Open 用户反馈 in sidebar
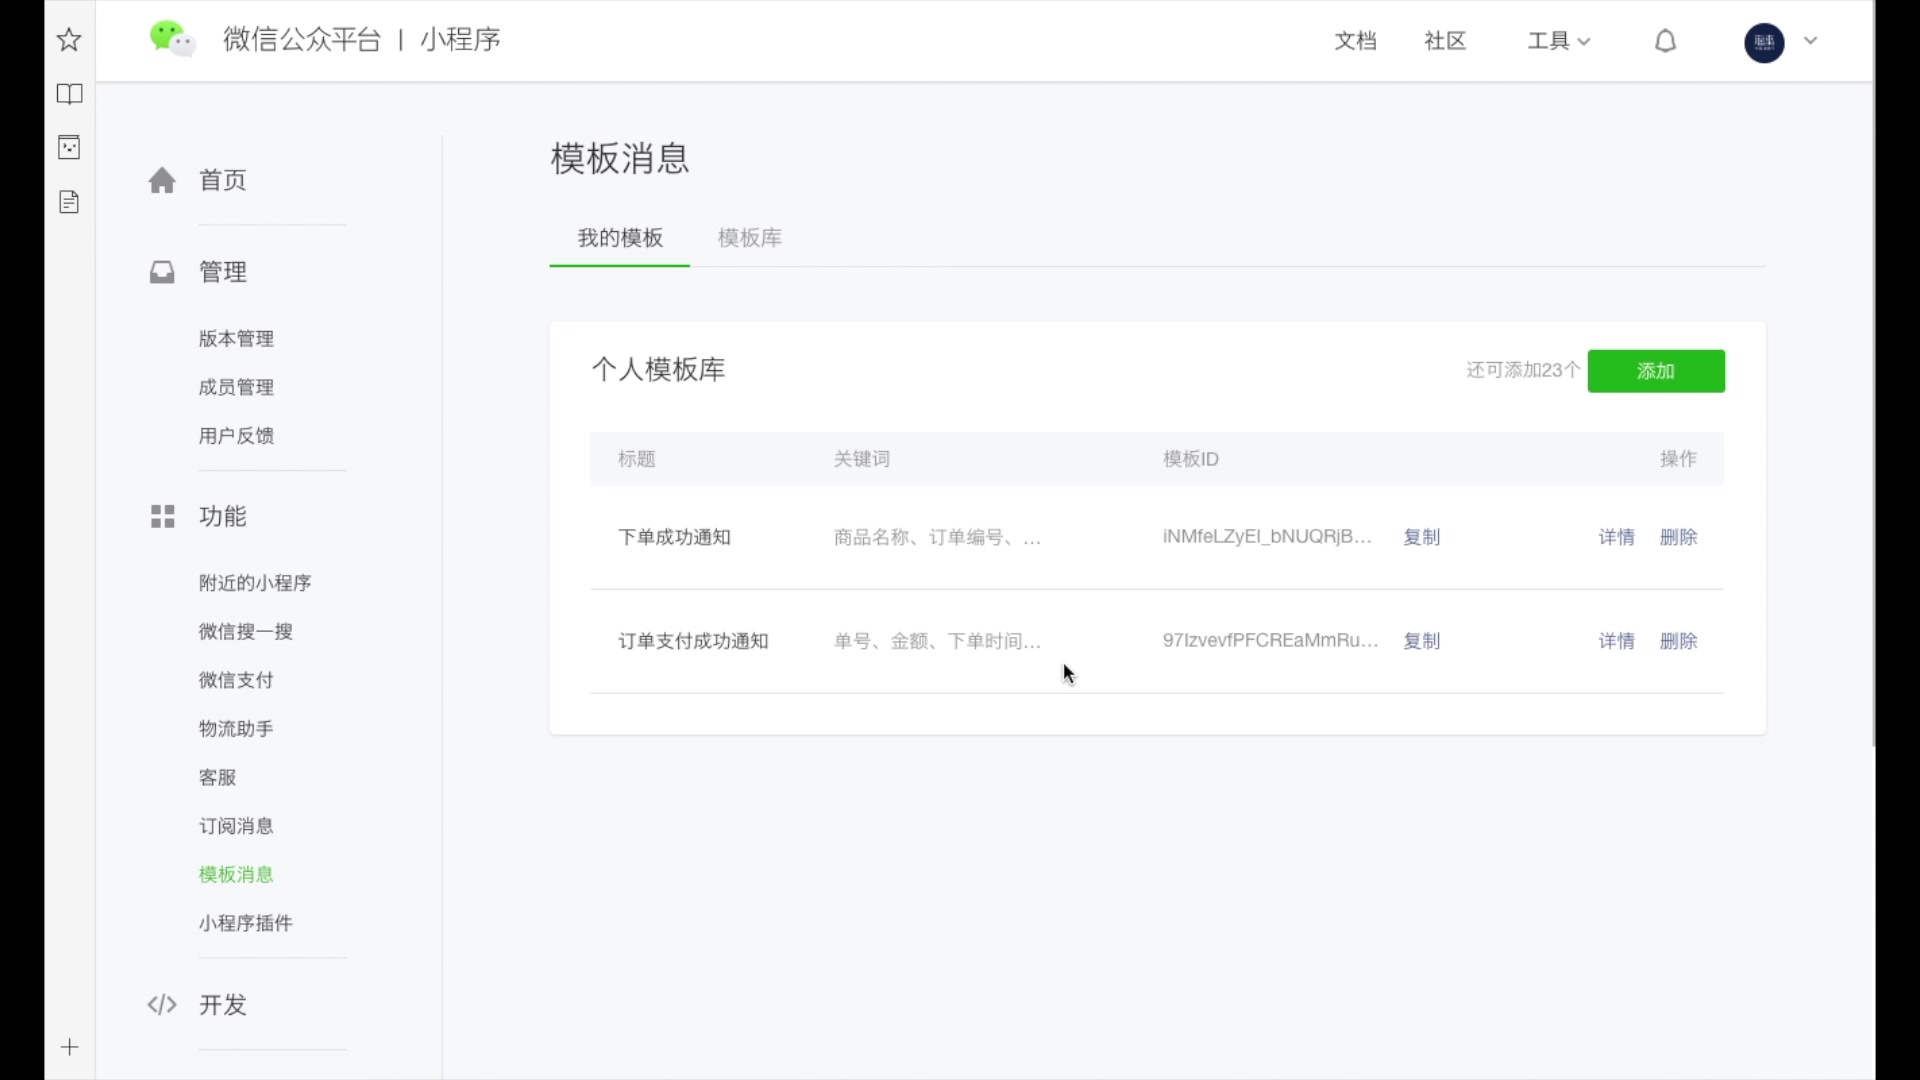 pyautogui.click(x=236, y=436)
